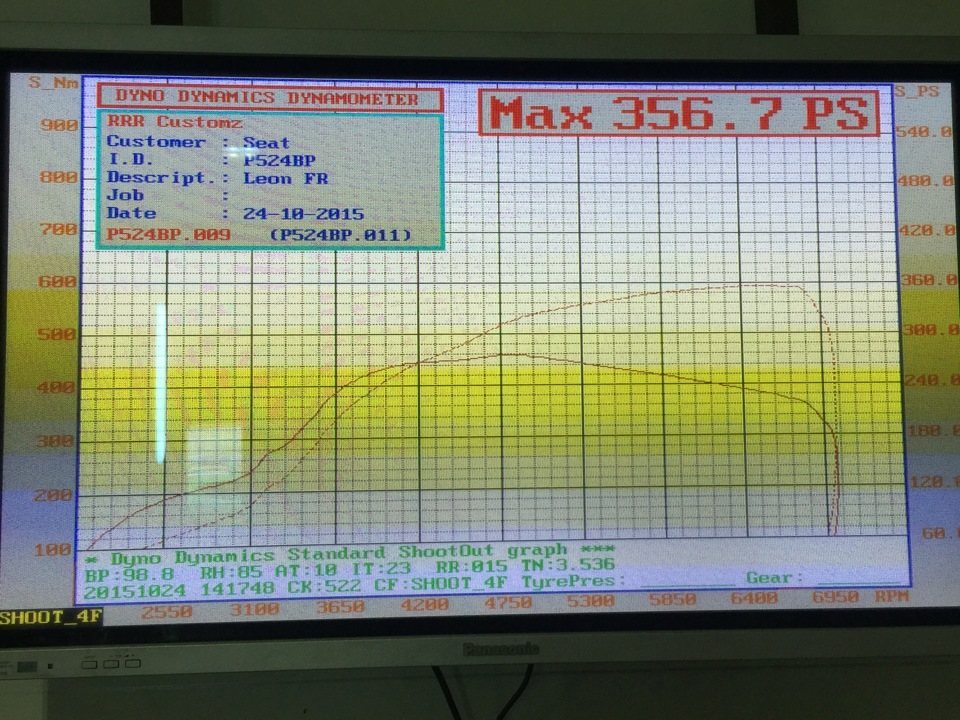960x720 pixels.
Task: Click the SHOOT_4F mode label
Action: tap(50, 617)
